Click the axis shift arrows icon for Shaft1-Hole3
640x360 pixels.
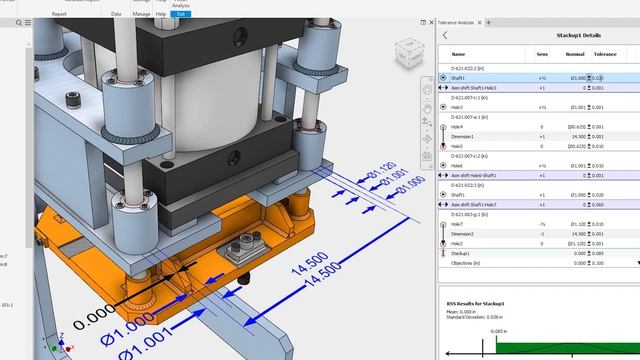(443, 88)
